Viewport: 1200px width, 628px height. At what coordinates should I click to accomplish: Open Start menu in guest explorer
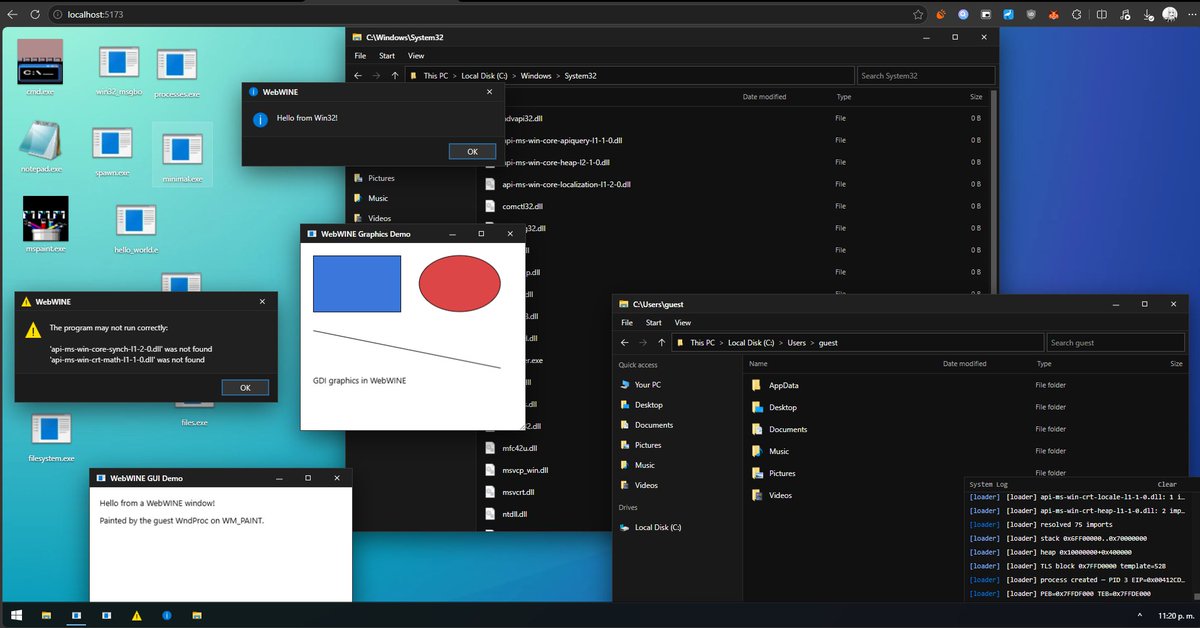click(x=653, y=323)
